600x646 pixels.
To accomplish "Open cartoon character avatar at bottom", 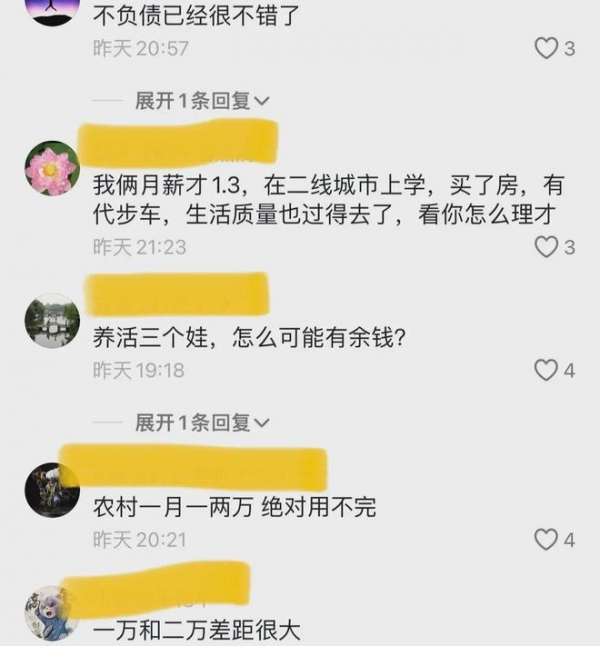I will tap(52, 613).
